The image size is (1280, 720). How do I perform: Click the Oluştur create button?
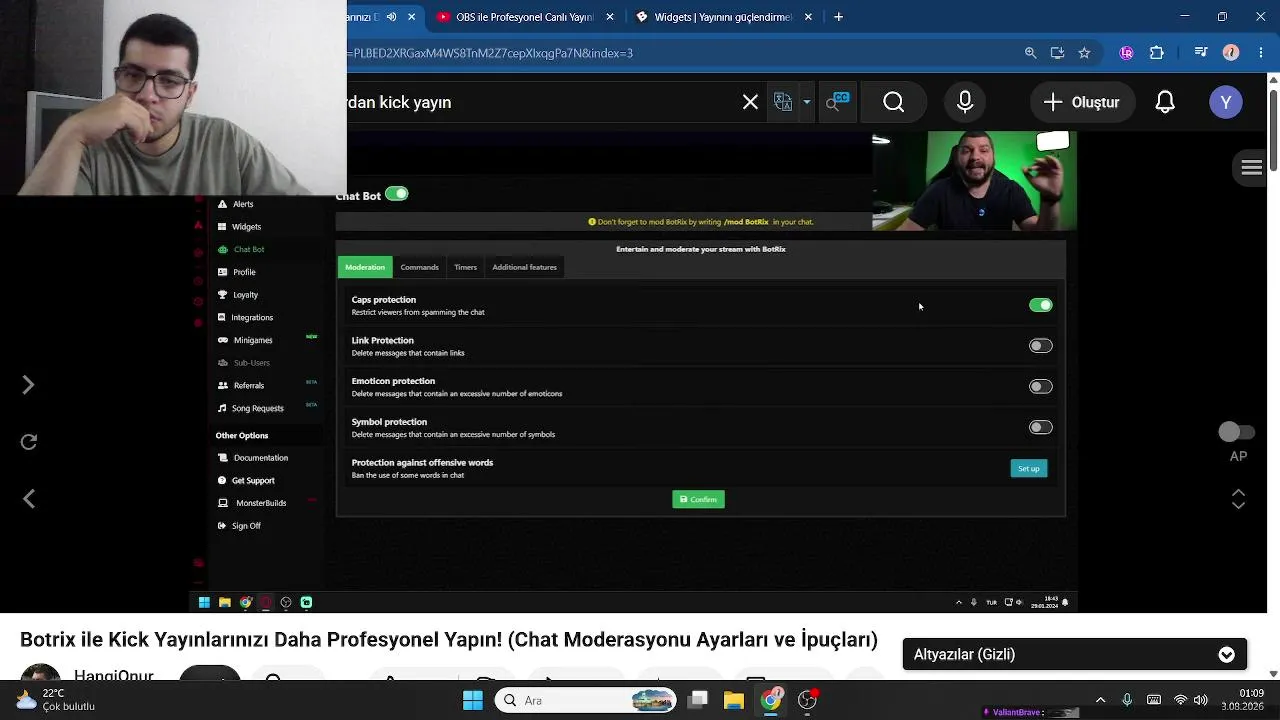[1082, 102]
